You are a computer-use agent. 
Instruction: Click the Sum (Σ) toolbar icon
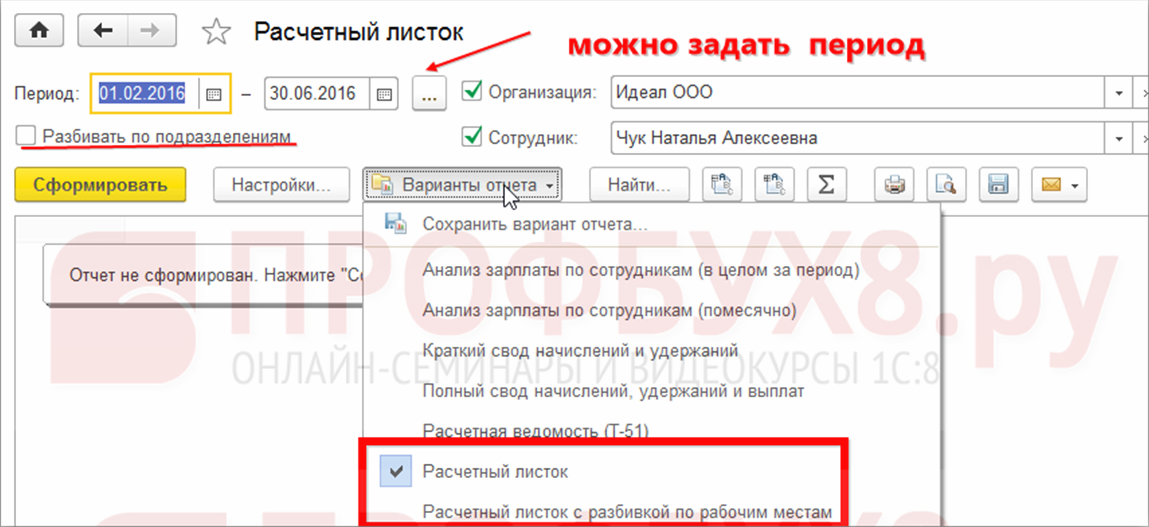(x=826, y=185)
